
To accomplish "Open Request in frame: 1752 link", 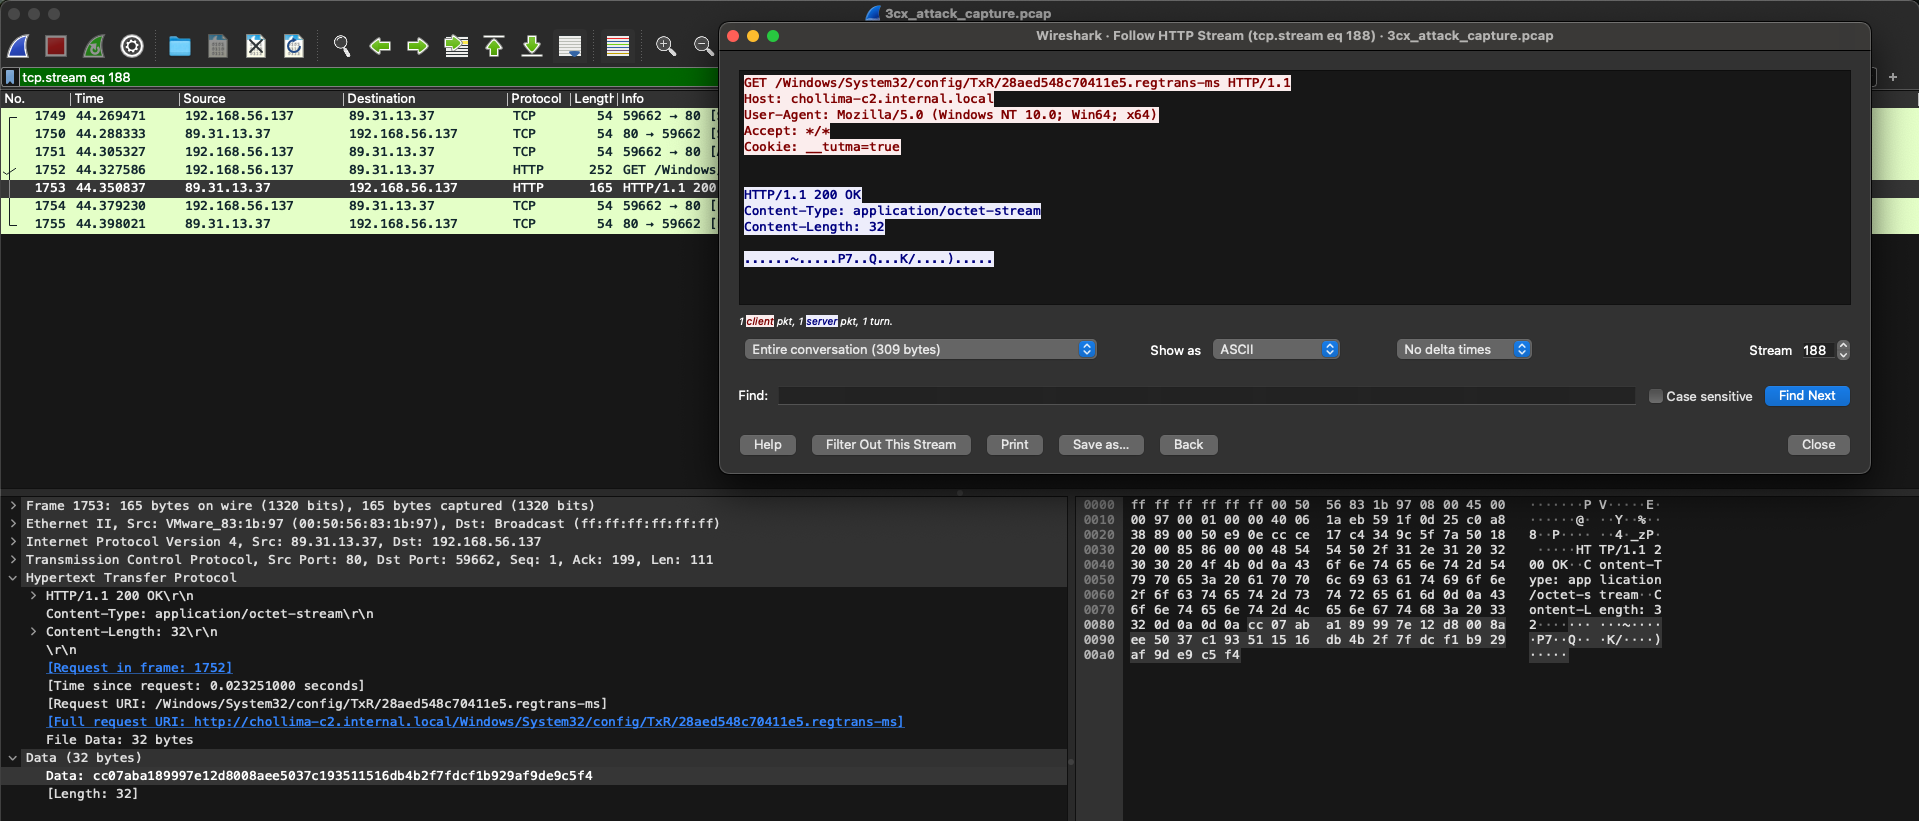I will [x=140, y=668].
